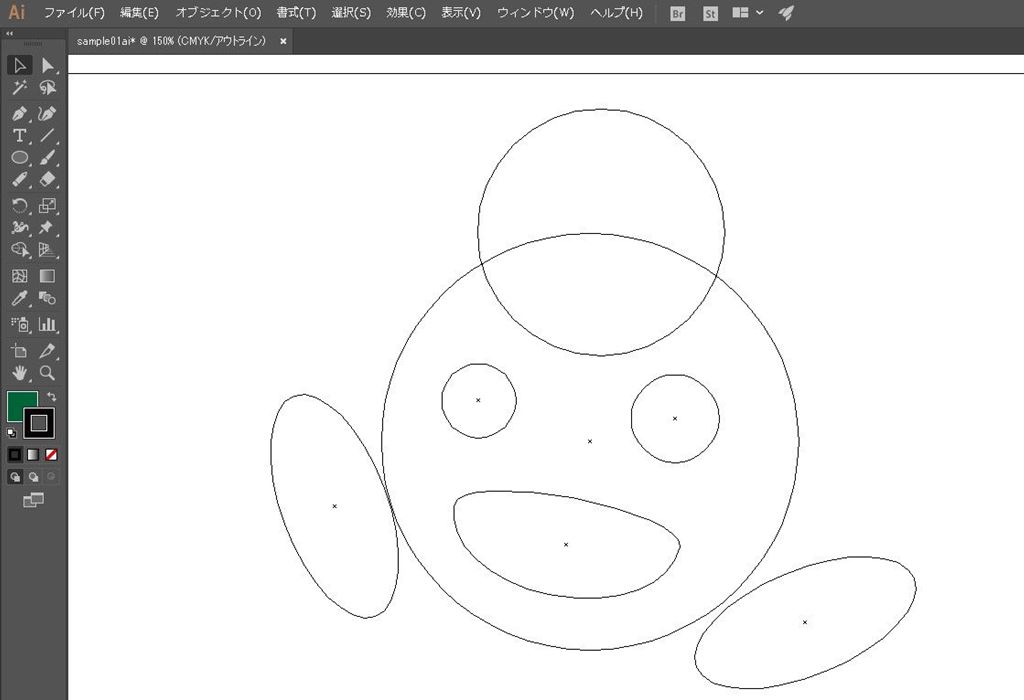Screen dimensions: 1024x700
Task: Activate the Direct Selection tool
Action: [x=47, y=66]
